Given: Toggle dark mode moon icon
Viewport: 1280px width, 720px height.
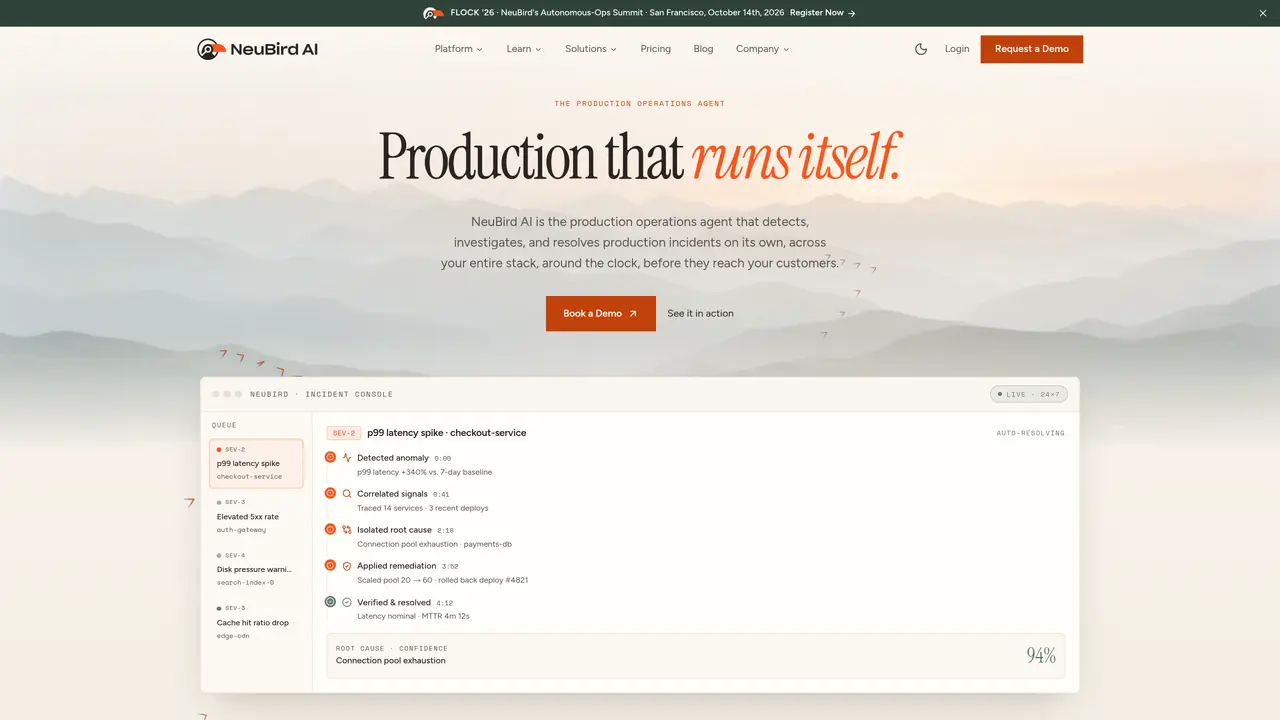Looking at the screenshot, I should click(x=921, y=49).
